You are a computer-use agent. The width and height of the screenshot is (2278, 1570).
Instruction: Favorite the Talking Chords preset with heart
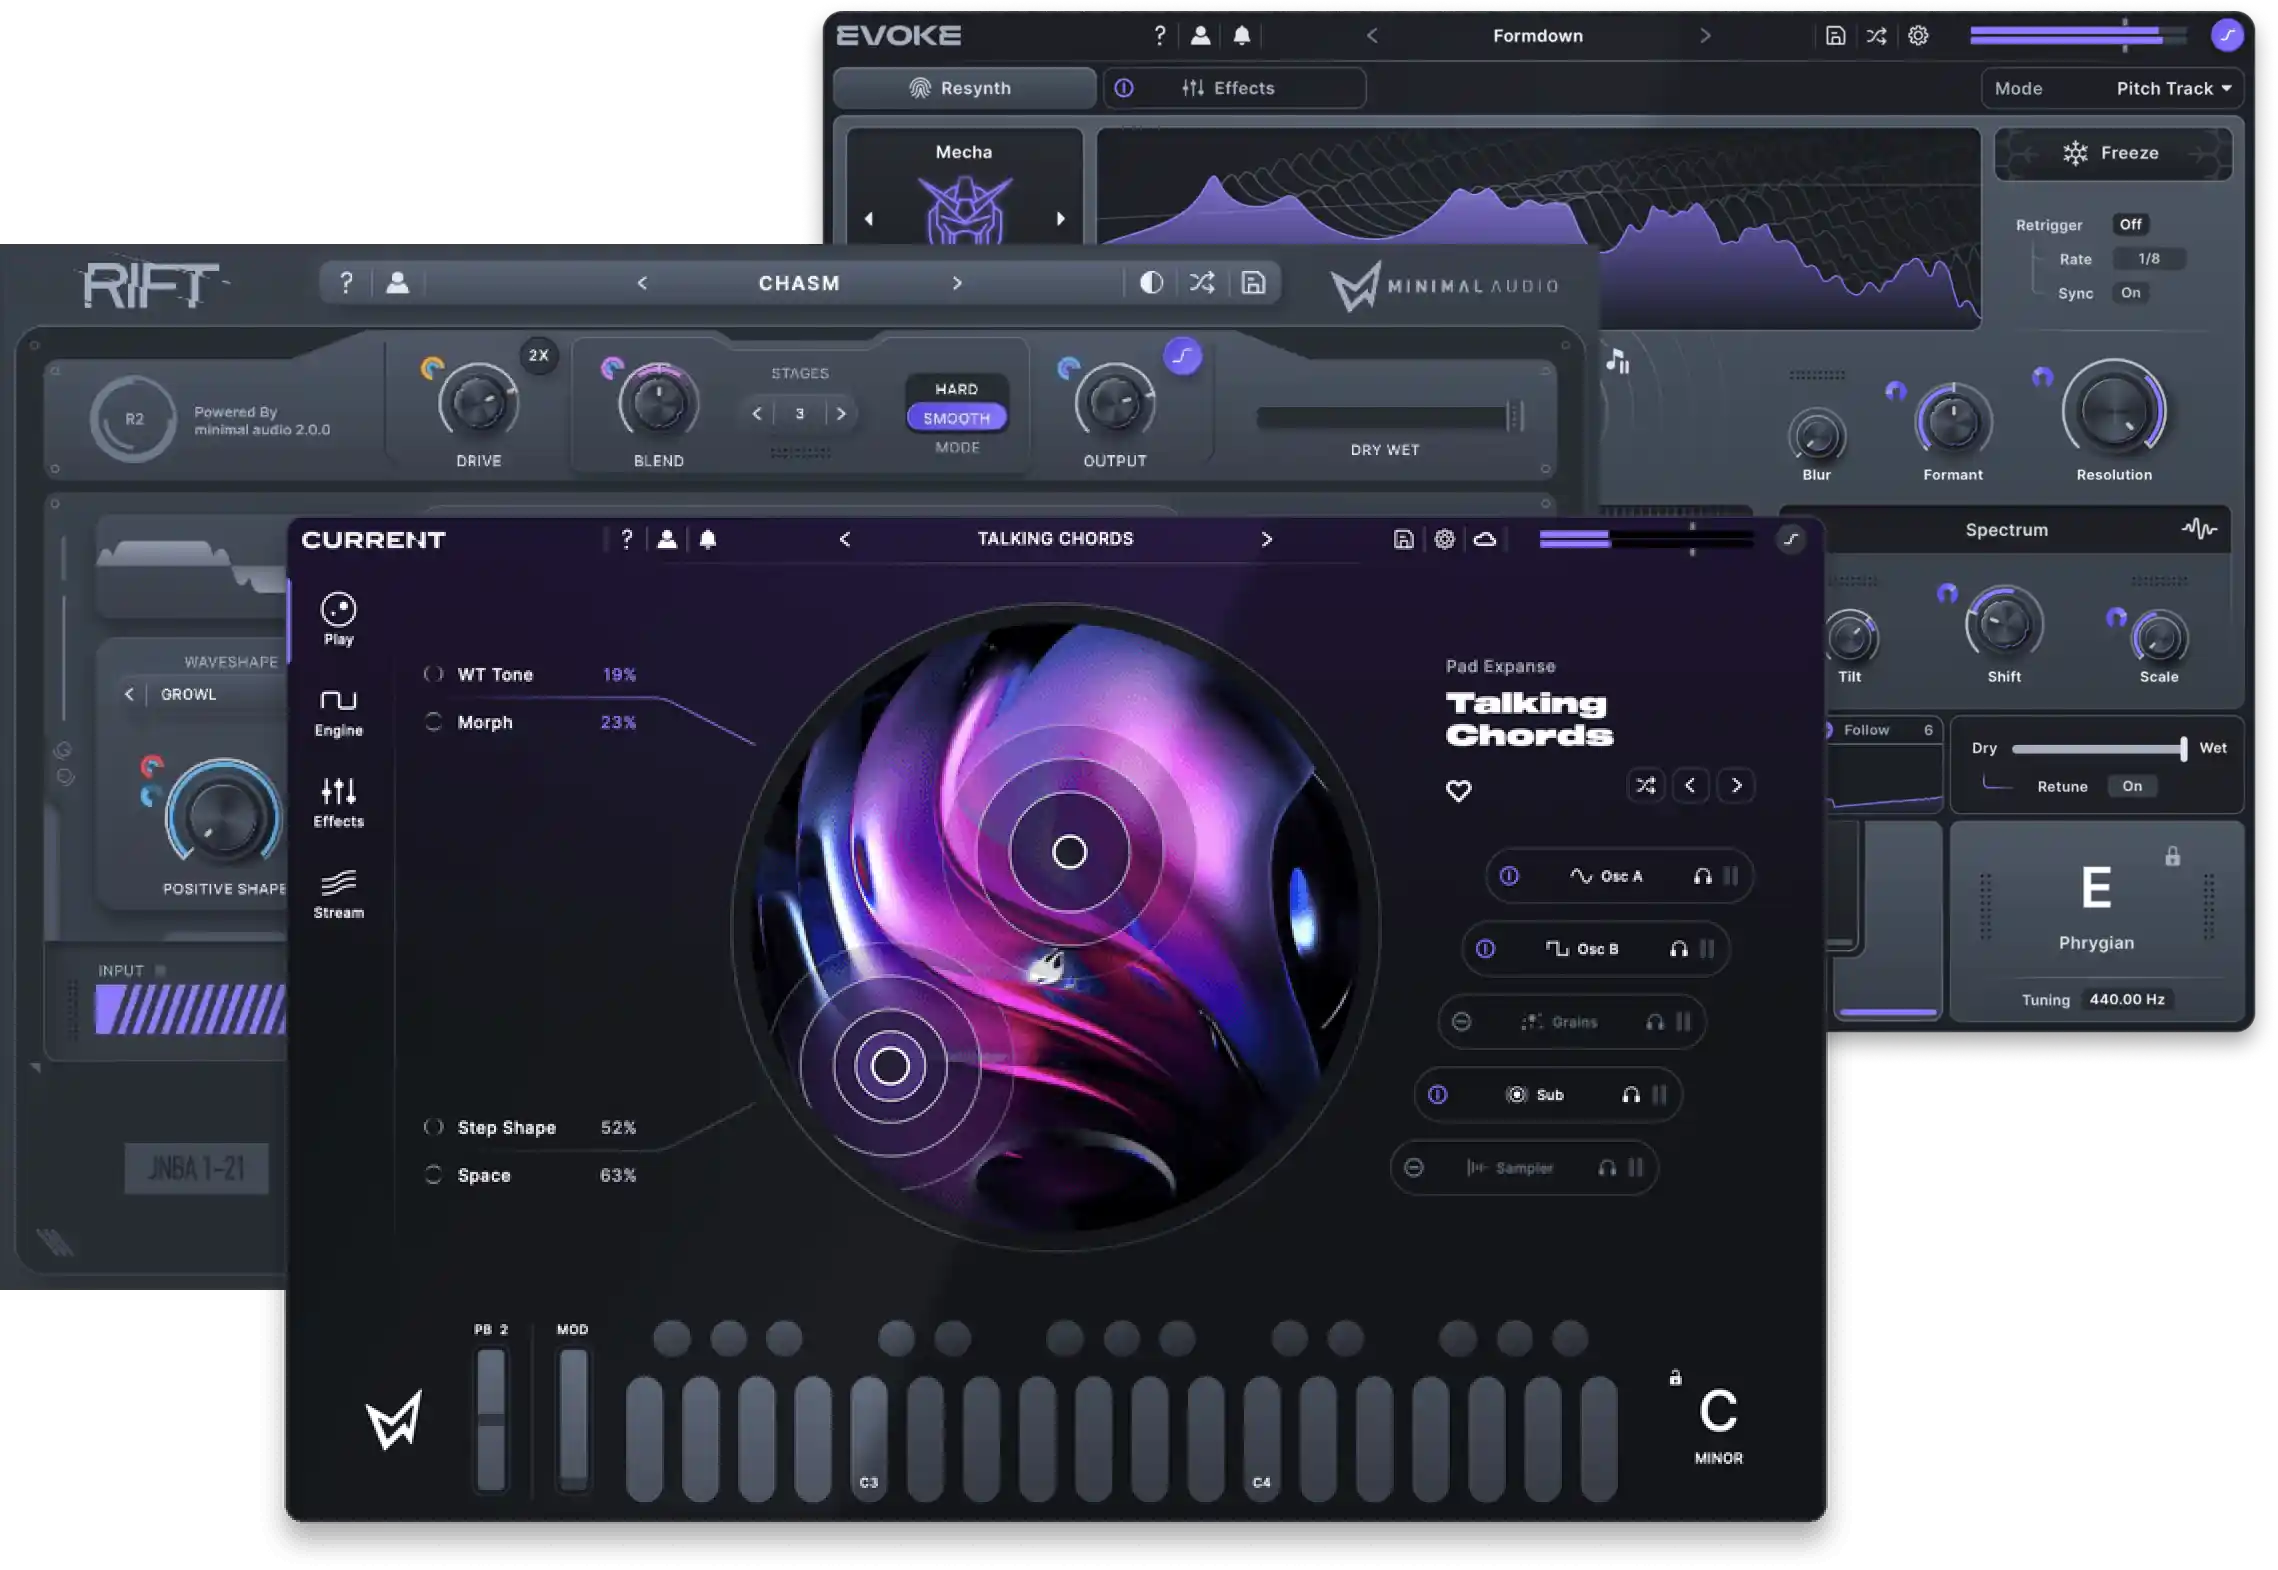[1458, 791]
